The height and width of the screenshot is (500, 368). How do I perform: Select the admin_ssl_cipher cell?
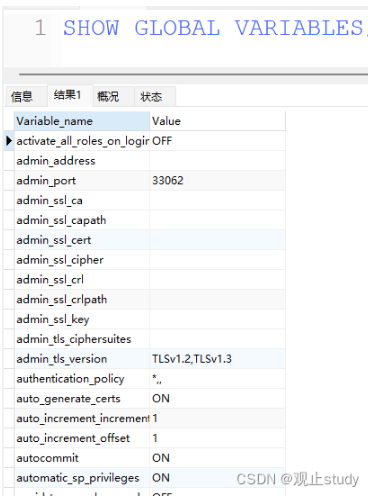coord(82,260)
